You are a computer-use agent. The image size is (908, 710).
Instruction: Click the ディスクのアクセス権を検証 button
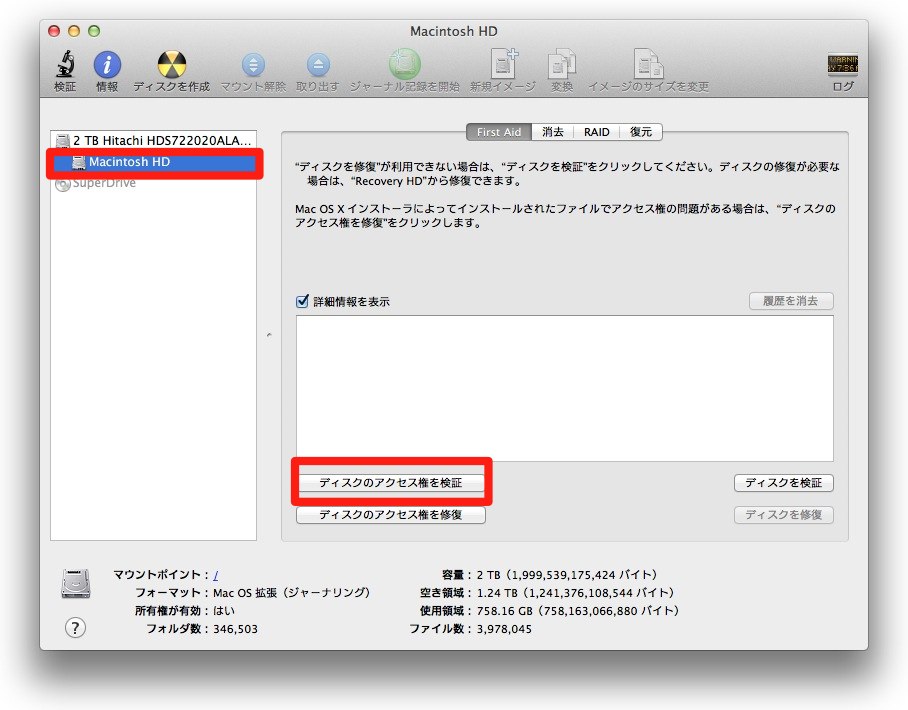(x=391, y=483)
